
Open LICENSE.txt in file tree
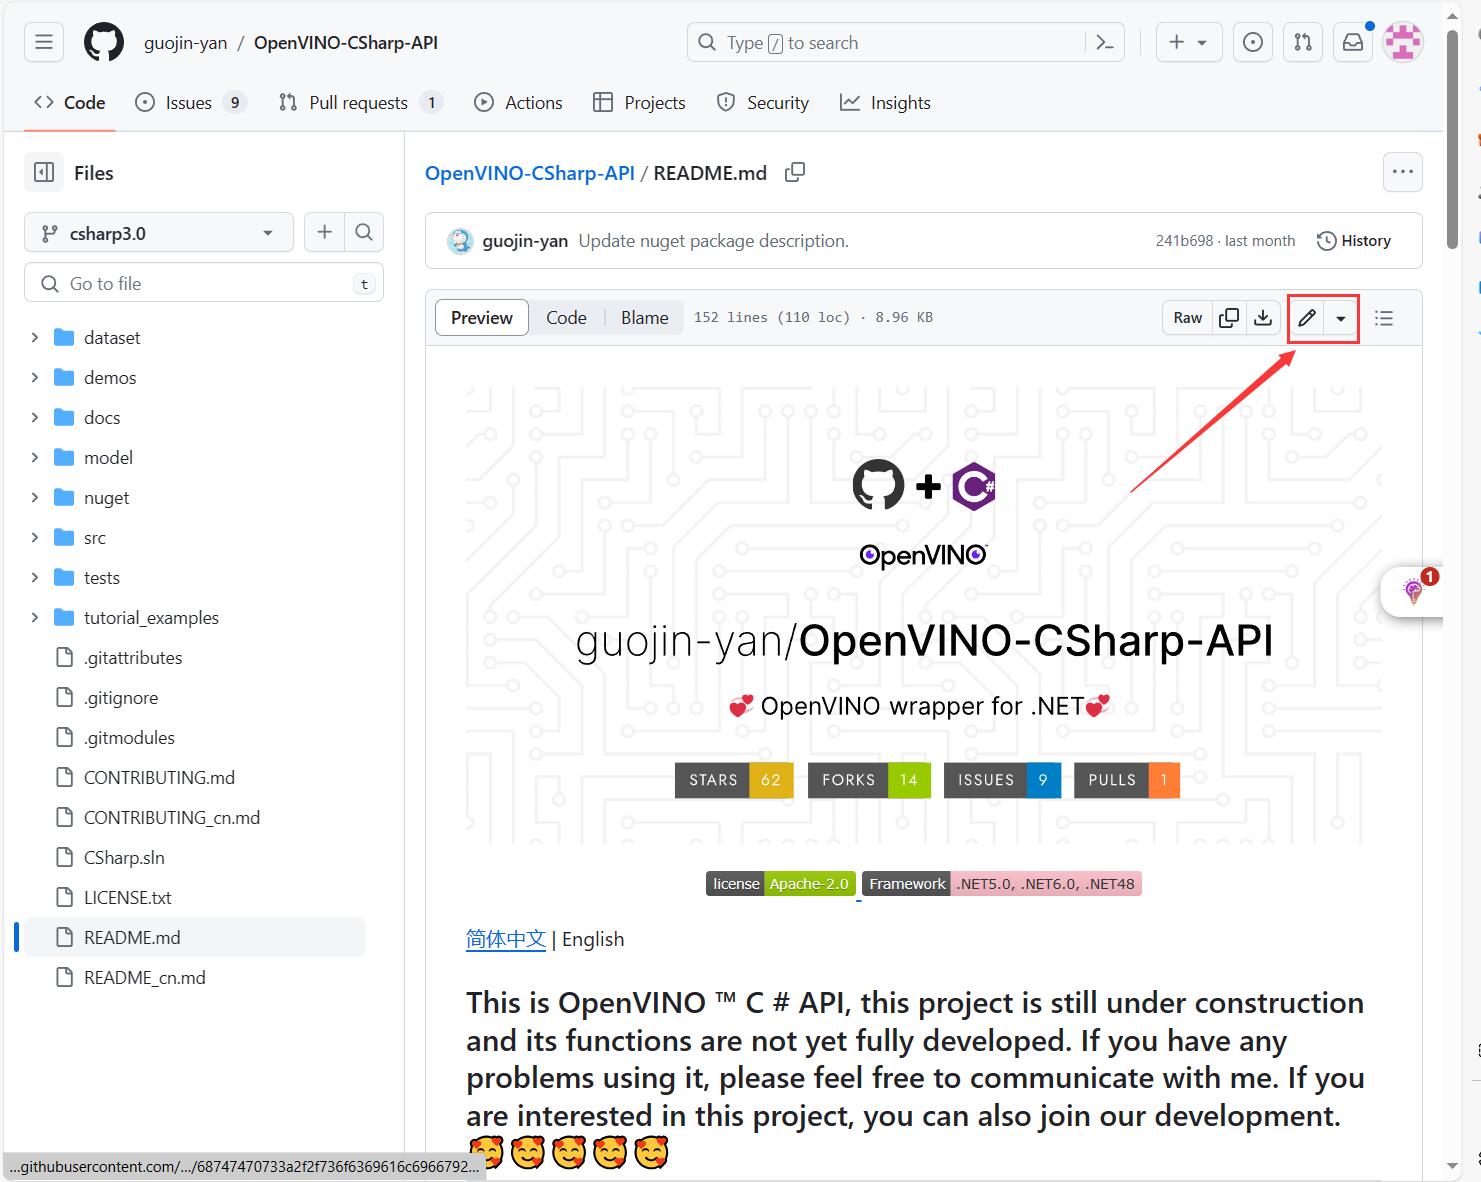(x=128, y=897)
